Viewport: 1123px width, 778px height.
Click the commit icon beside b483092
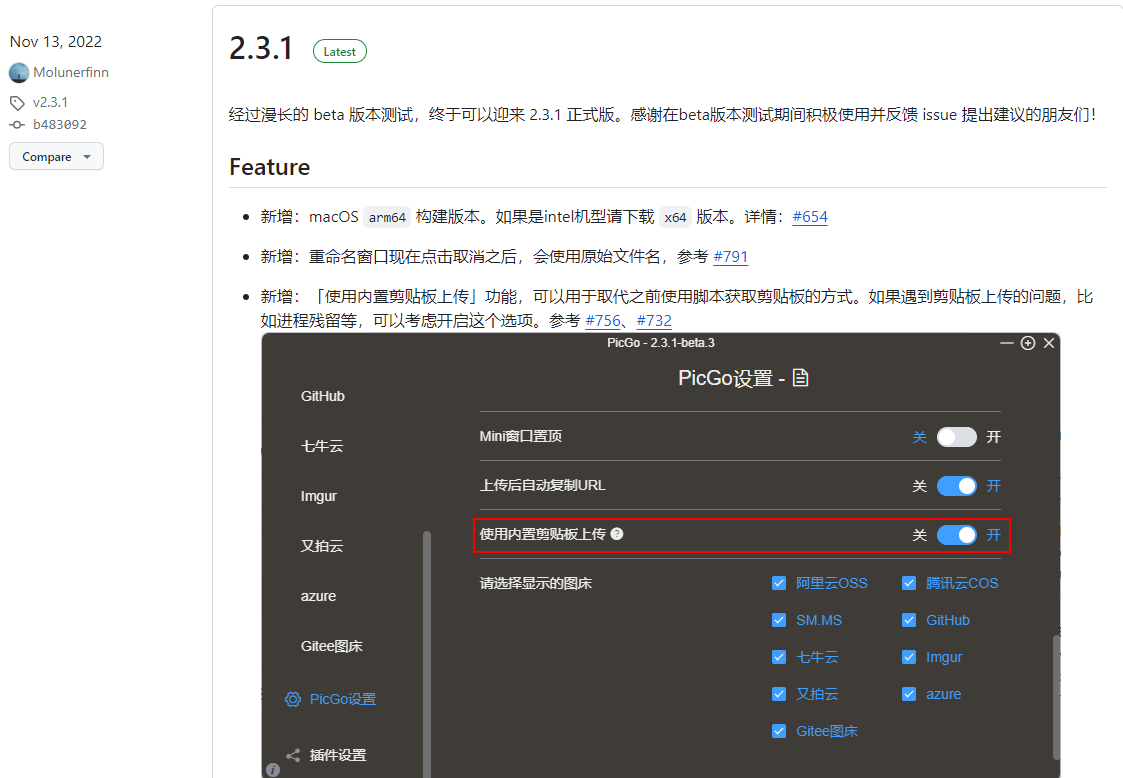pyautogui.click(x=16, y=125)
